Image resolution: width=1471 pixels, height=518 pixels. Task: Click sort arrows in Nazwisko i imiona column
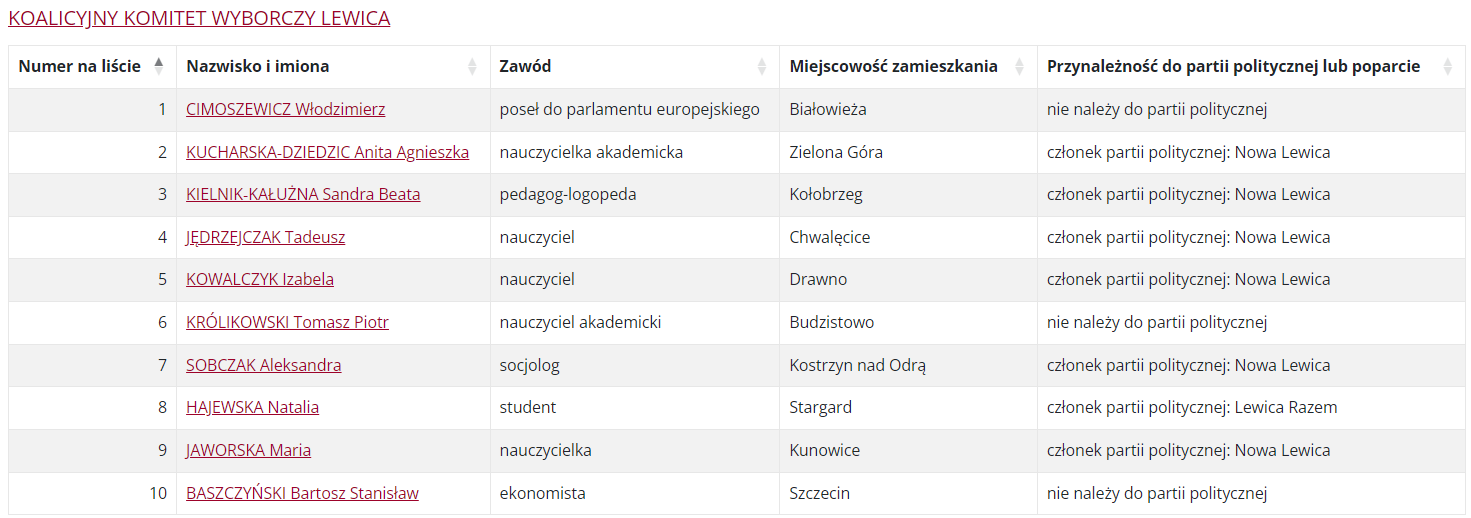coord(472,67)
